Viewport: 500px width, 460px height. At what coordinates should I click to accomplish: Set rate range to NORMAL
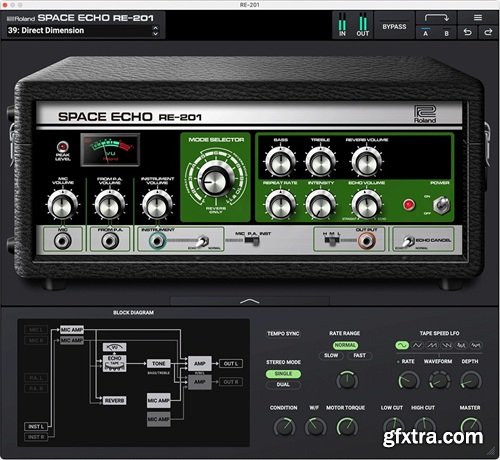click(x=345, y=345)
